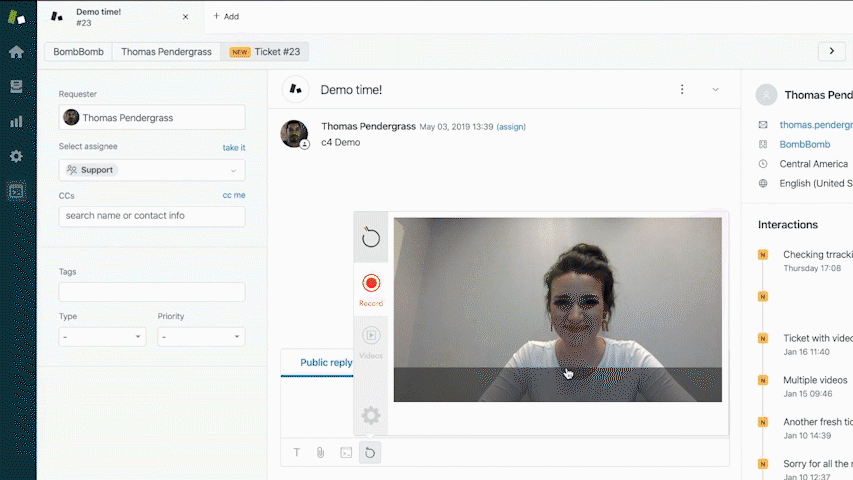Select the Public reply tab
This screenshot has width=853, height=480.
tap(326, 362)
